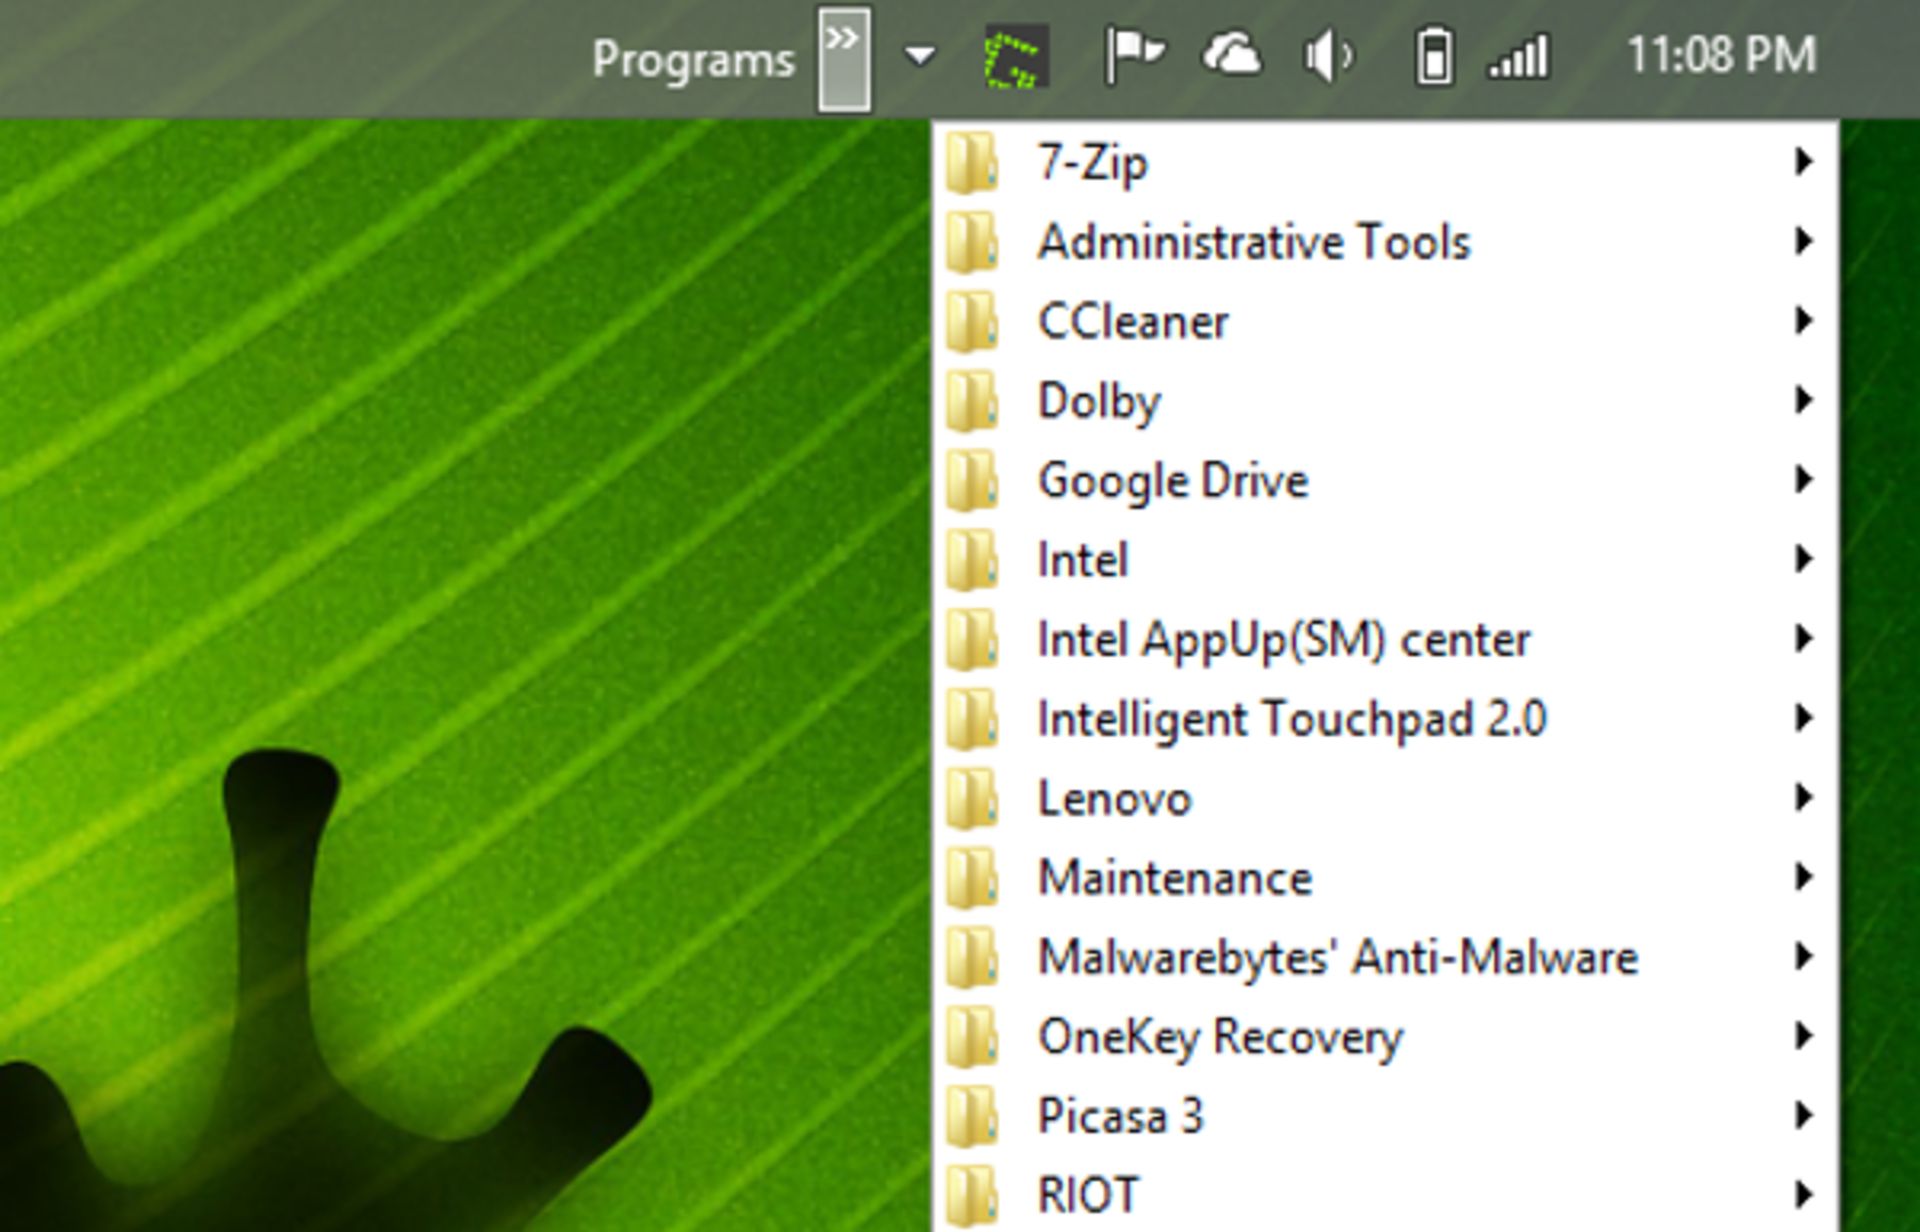
Task: Open the OneKey Recovery entry
Action: pos(1385,1036)
